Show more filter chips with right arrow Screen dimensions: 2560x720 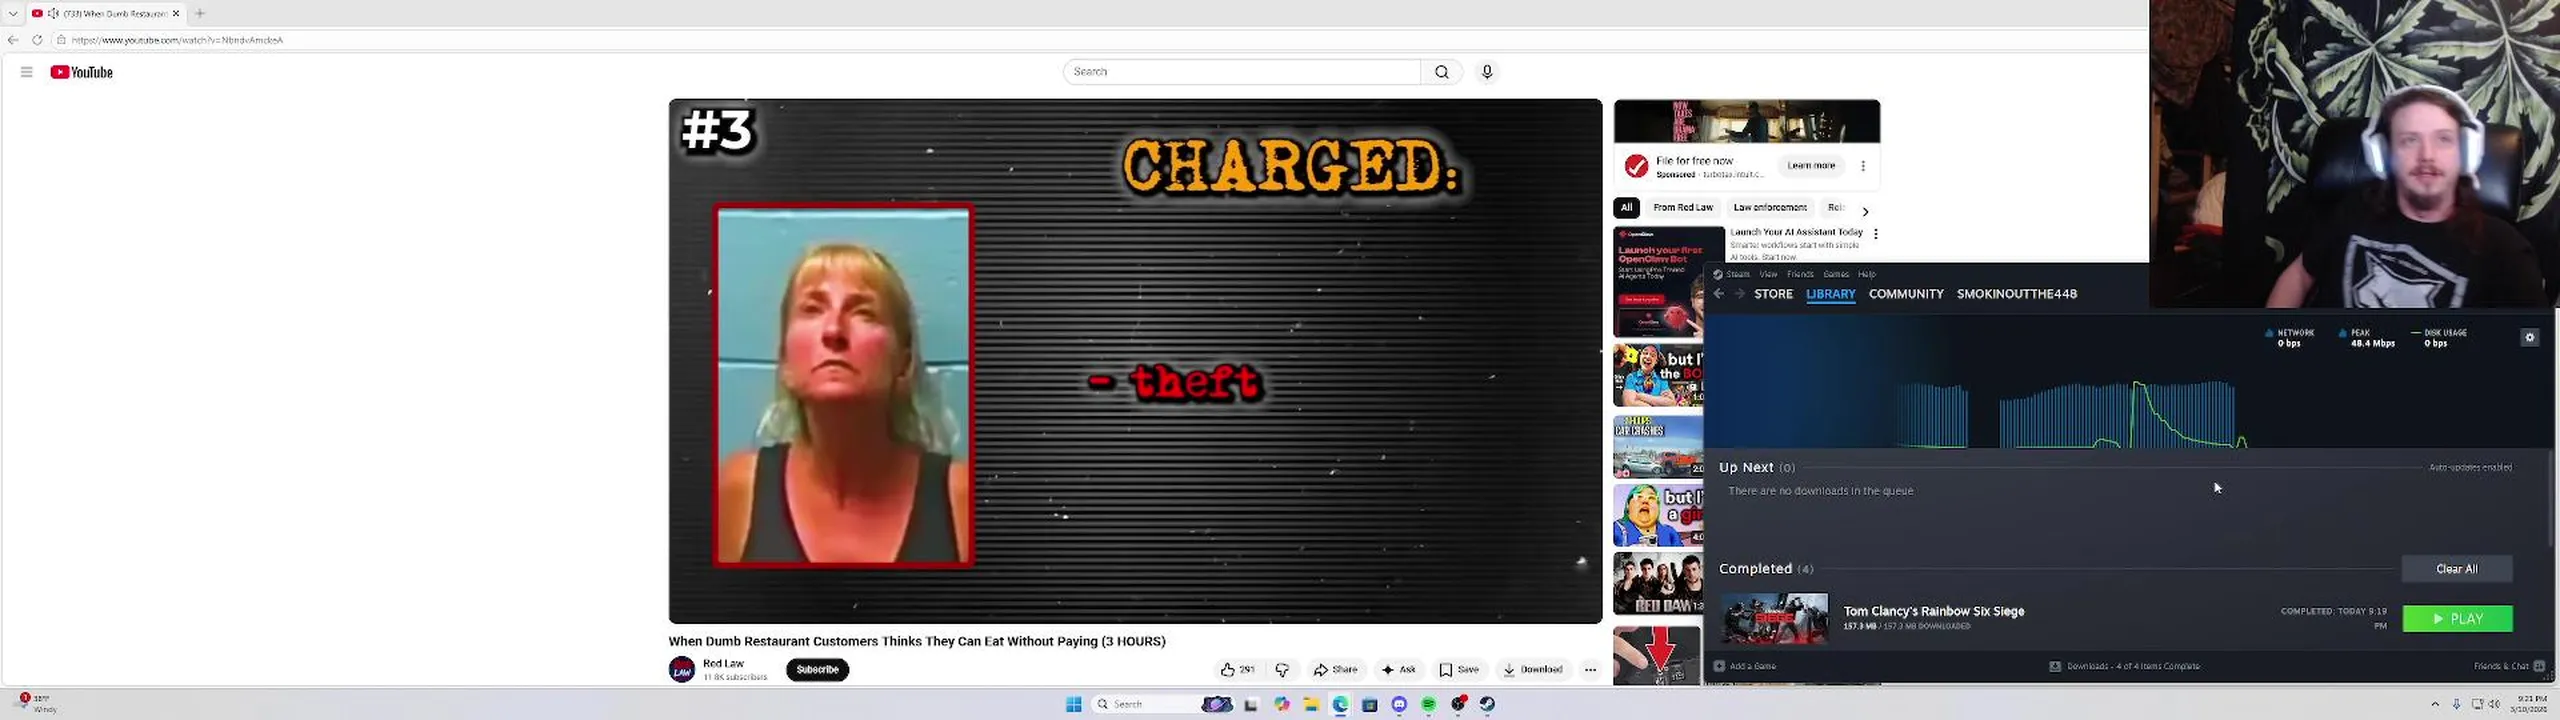pyautogui.click(x=1865, y=211)
